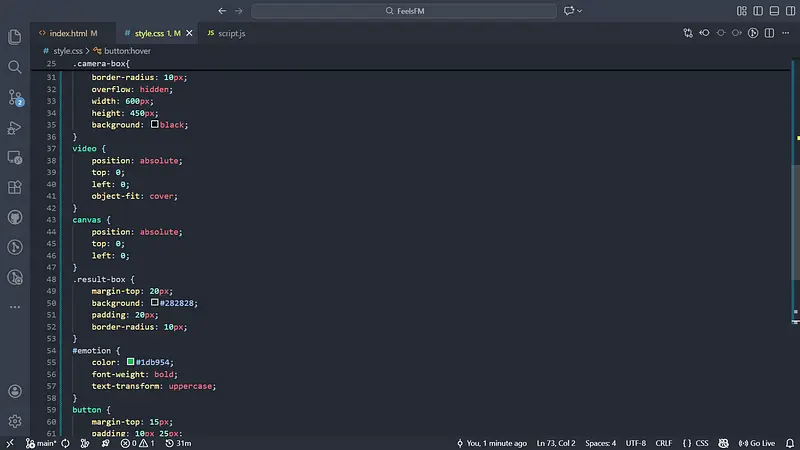800x450 pixels.
Task: Open Source Control view with badge
Action: click(15, 97)
